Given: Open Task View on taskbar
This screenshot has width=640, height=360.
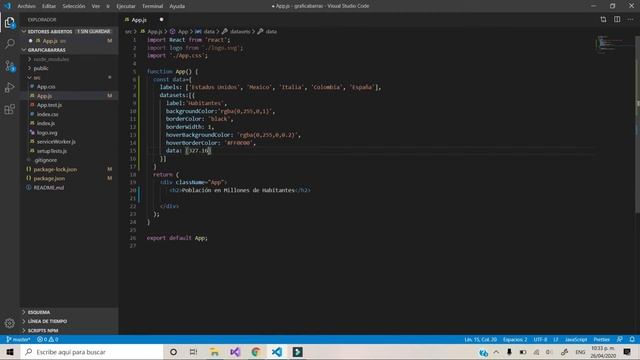Looking at the screenshot, I should click(193, 352).
